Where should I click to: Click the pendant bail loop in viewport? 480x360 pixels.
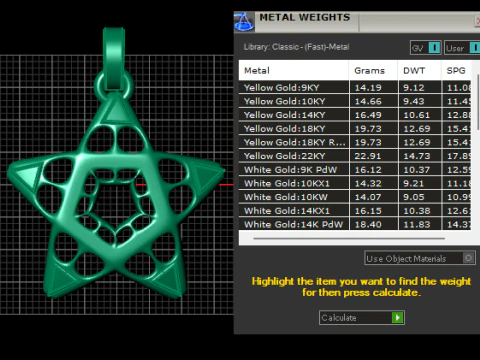coord(114,60)
